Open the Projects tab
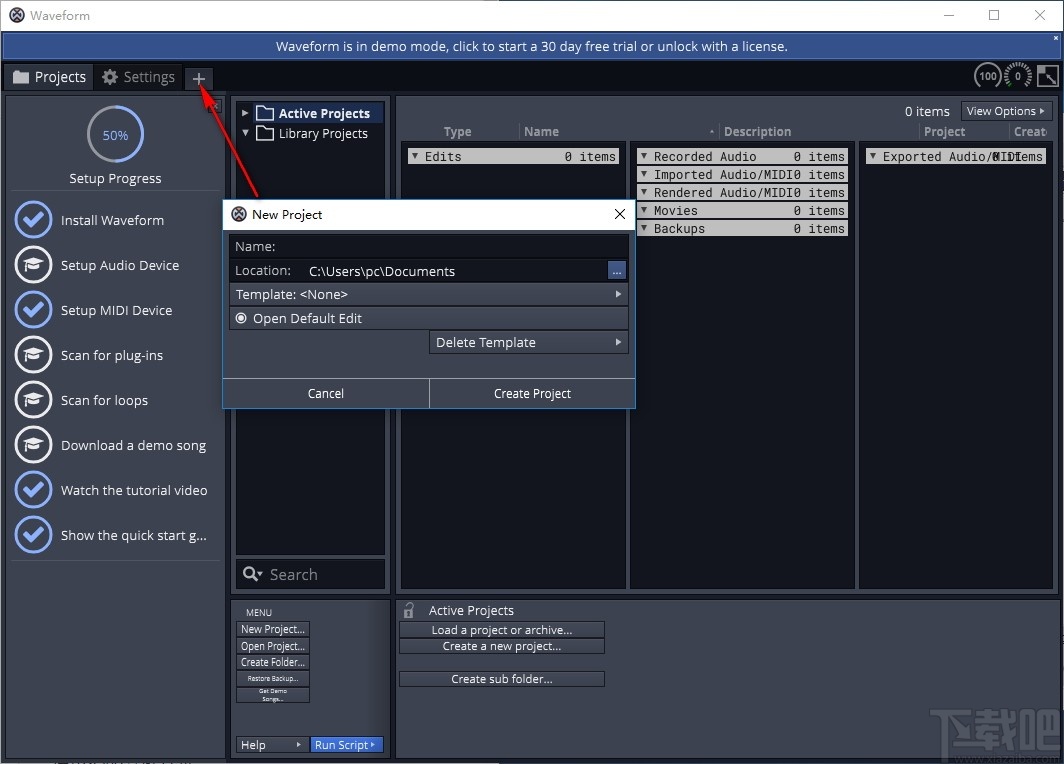The width and height of the screenshot is (1064, 764). [50, 77]
